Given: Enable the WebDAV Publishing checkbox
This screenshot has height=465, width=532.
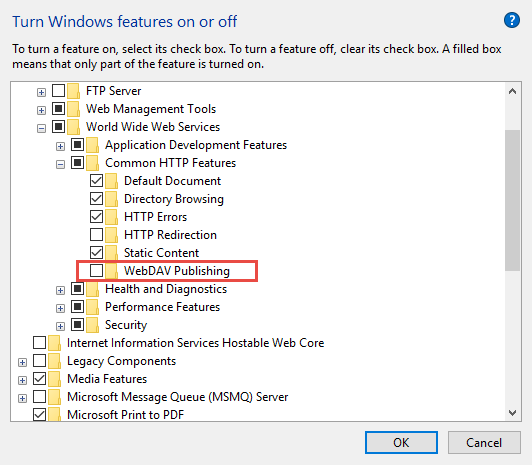Looking at the screenshot, I should tap(96, 271).
